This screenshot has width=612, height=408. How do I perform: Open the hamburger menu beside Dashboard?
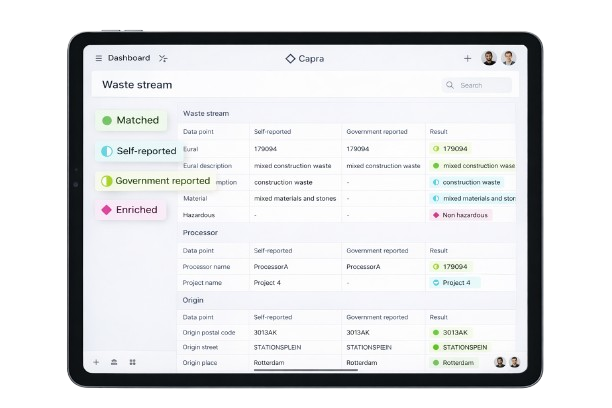98,58
